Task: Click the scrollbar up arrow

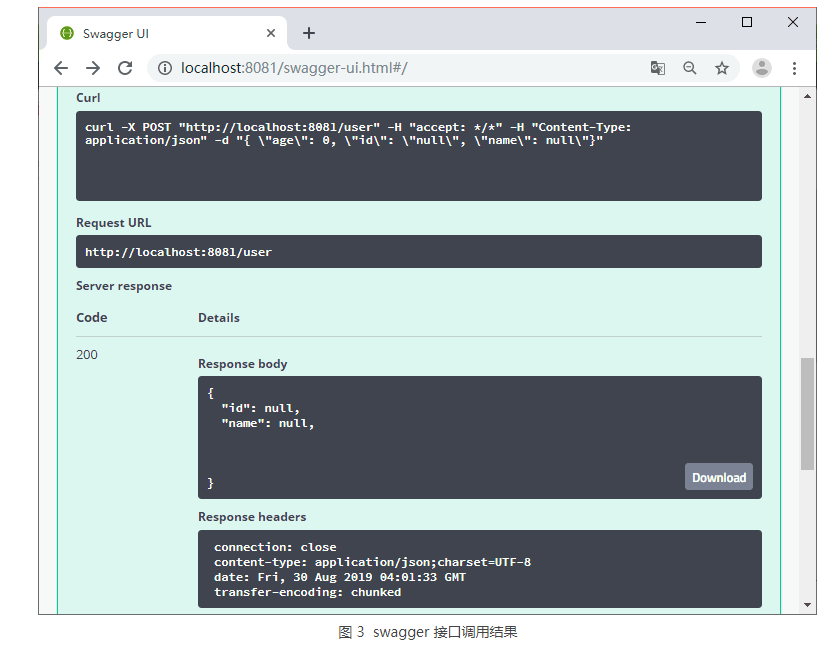Action: coord(807,96)
